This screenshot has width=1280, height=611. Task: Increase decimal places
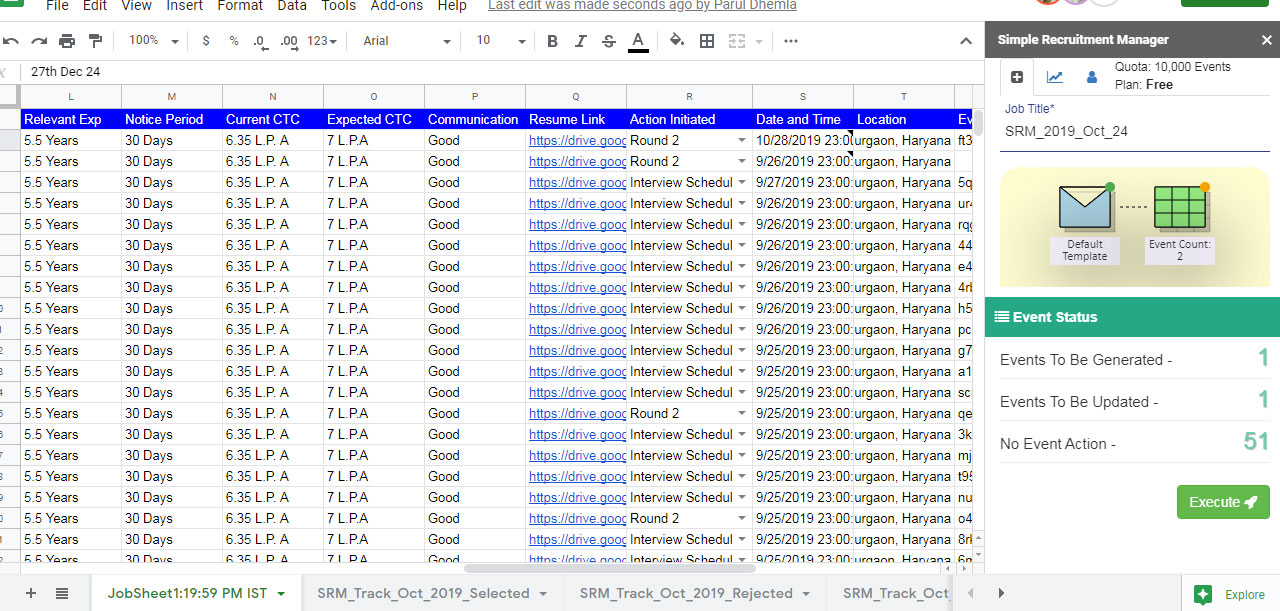click(x=289, y=41)
